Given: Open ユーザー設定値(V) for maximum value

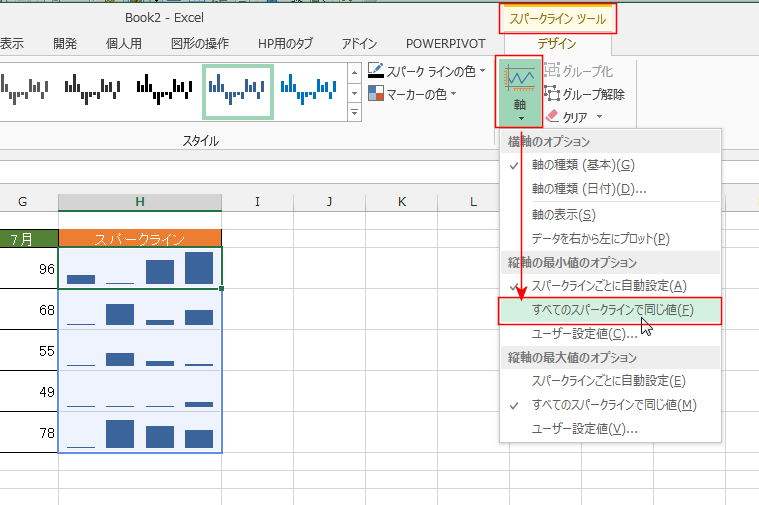Looking at the screenshot, I should (584, 429).
